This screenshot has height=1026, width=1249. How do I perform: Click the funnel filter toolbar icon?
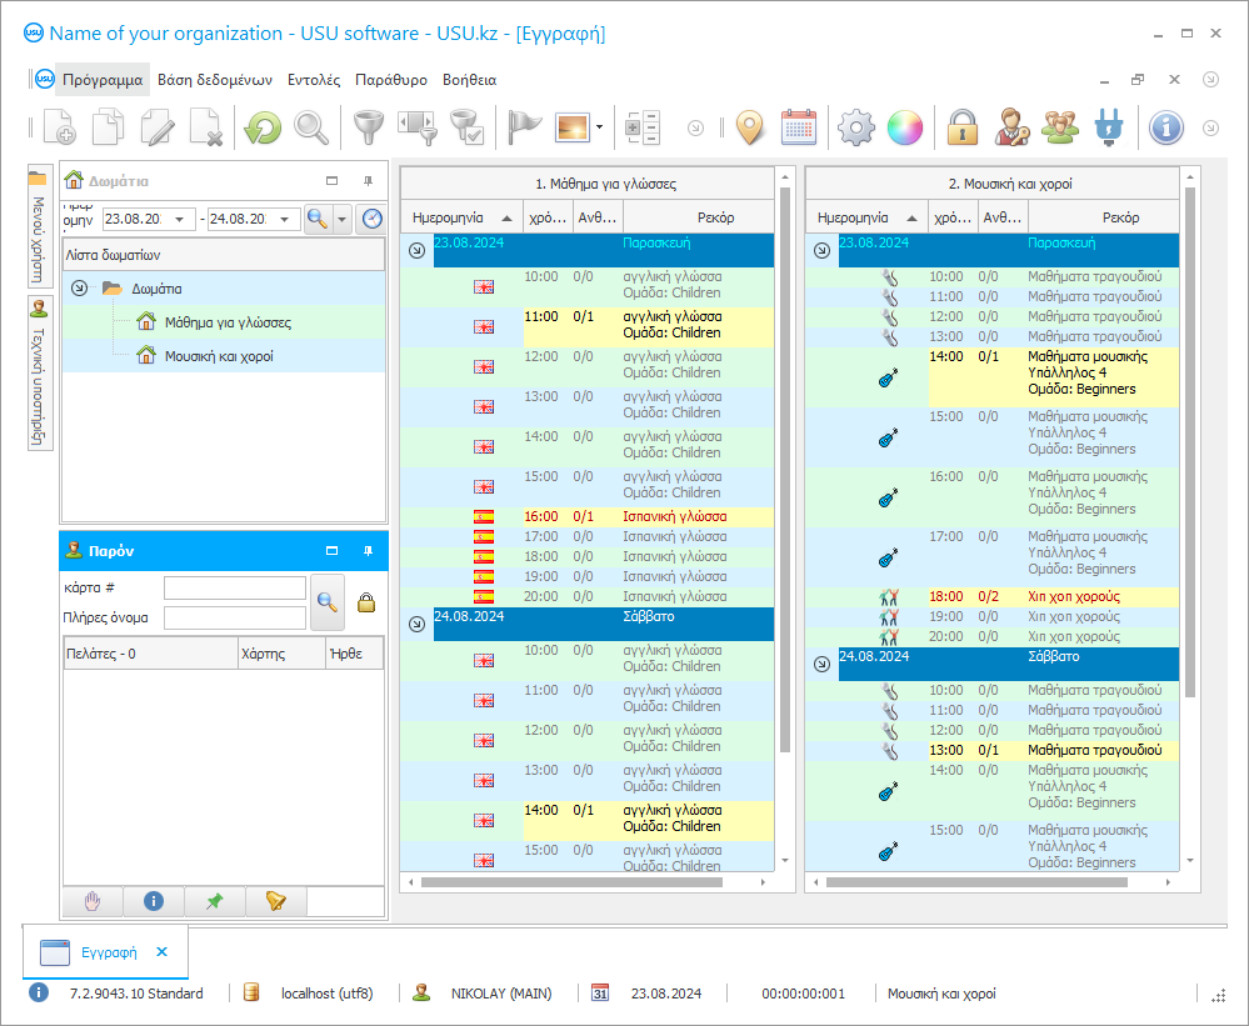(369, 128)
